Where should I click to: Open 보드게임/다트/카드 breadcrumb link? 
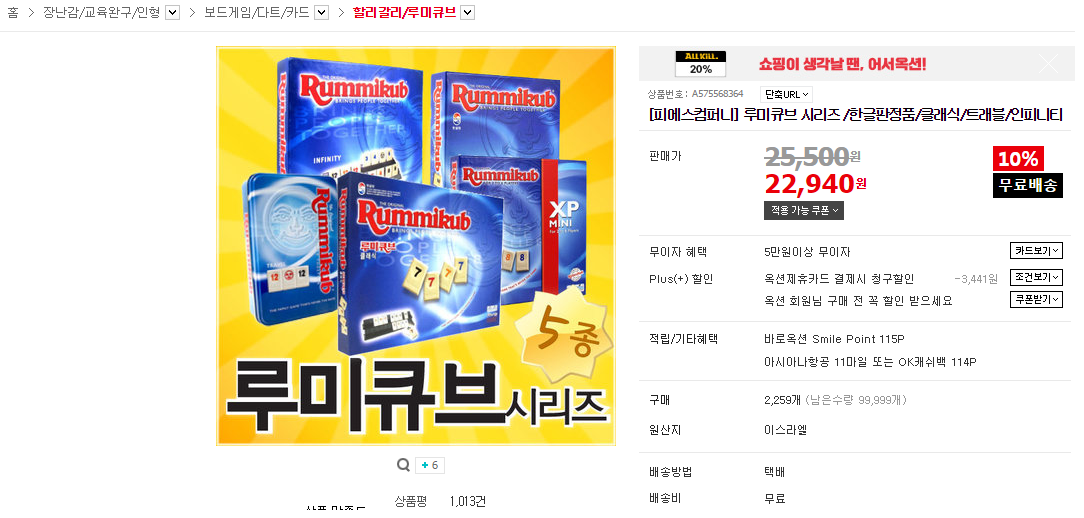pos(256,12)
